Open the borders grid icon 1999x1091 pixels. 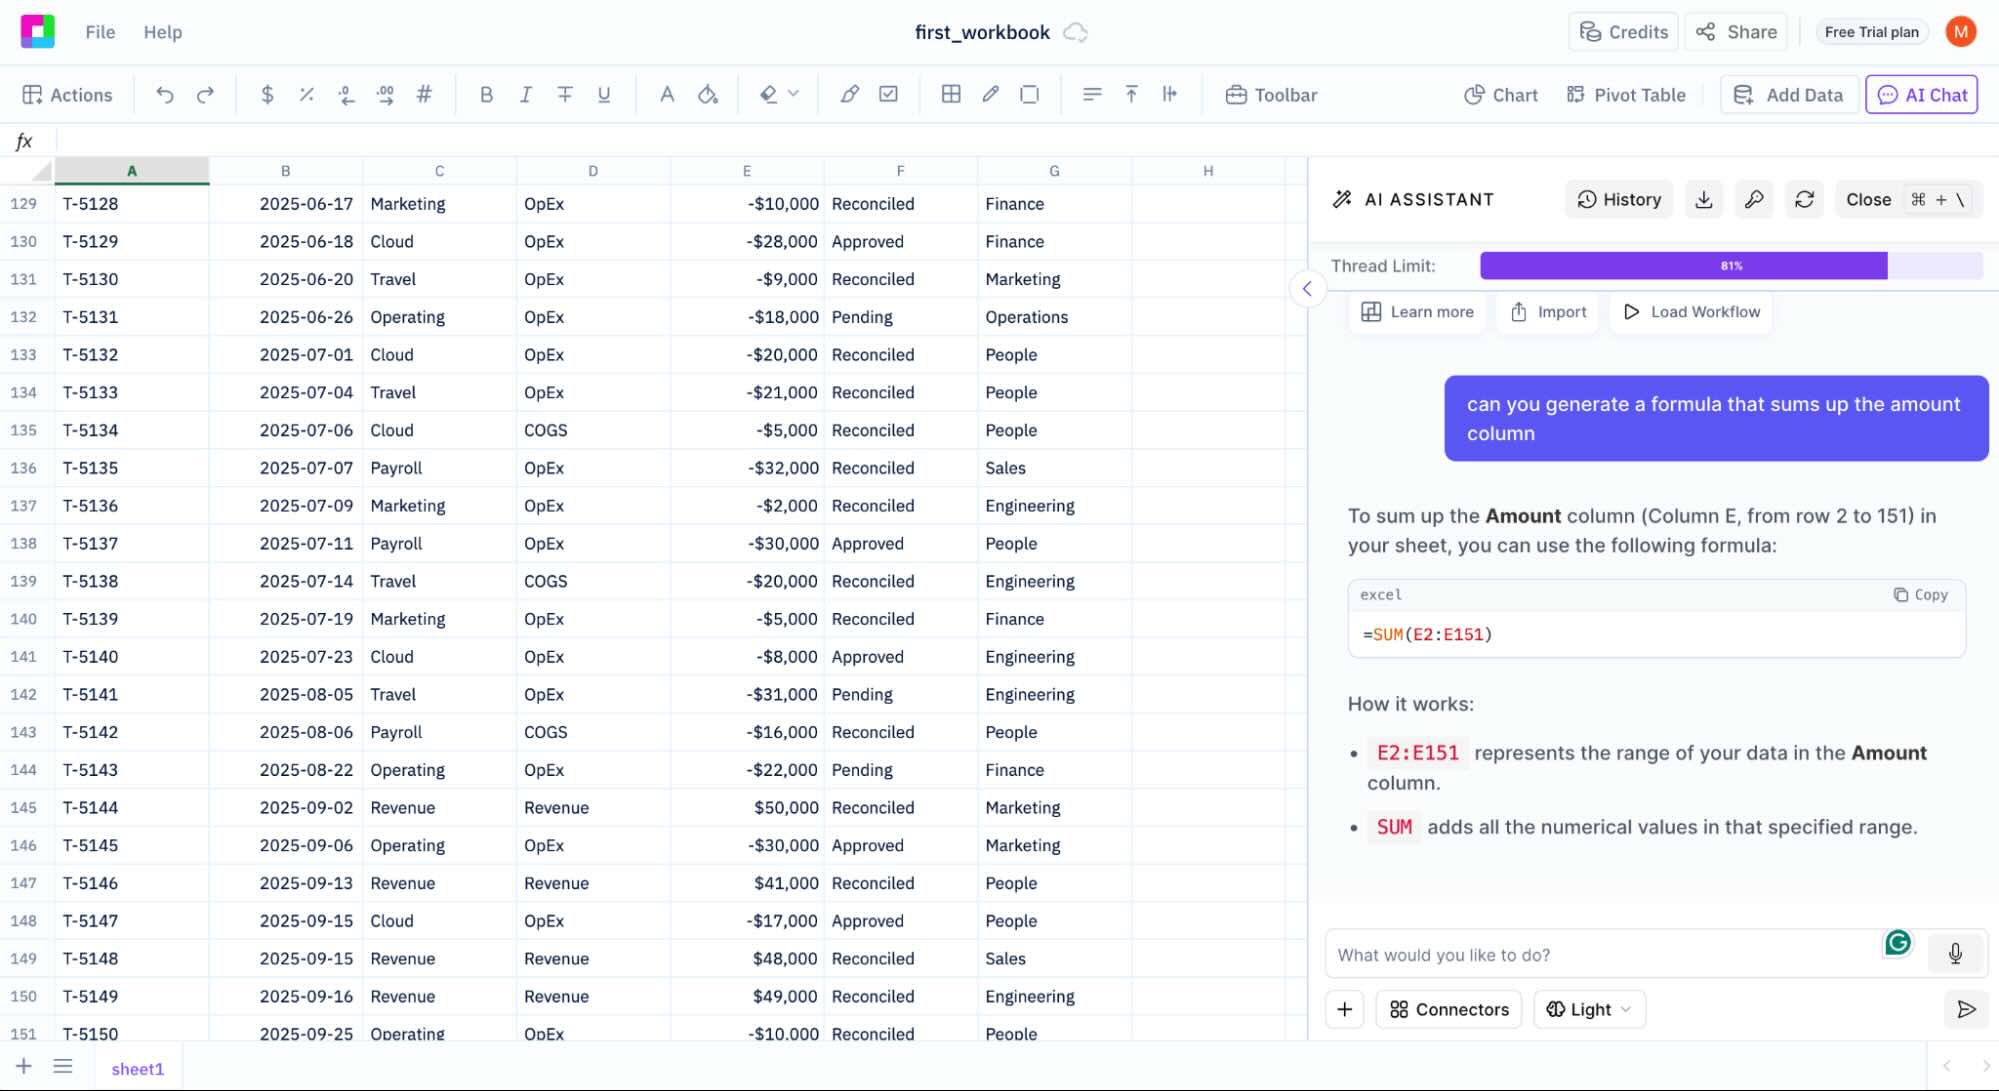951,95
